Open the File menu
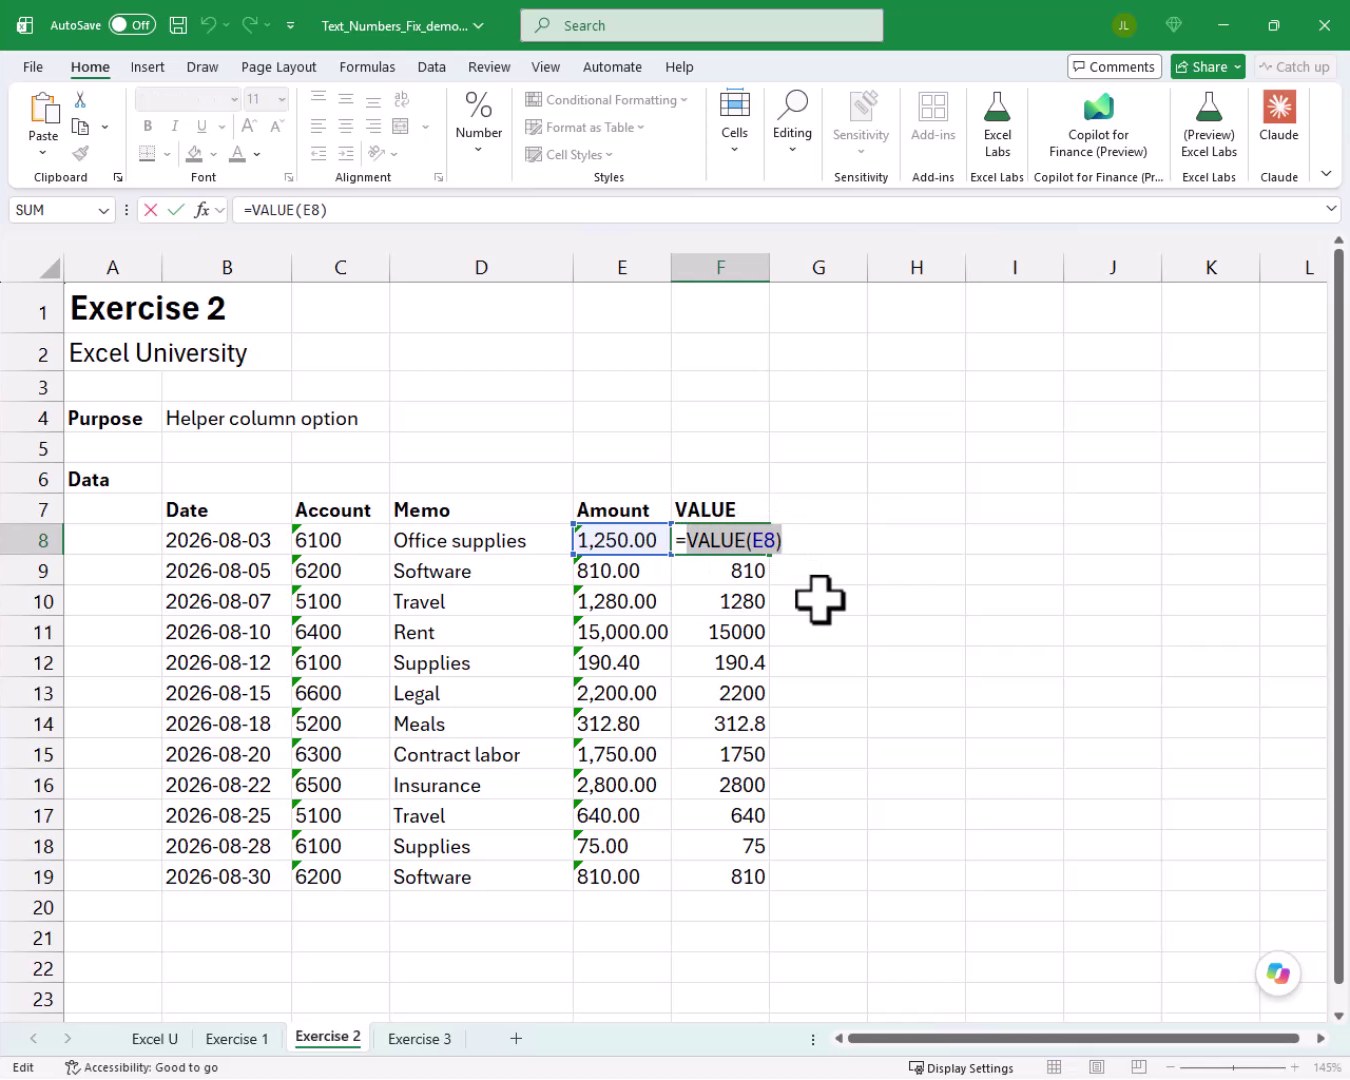Viewport: 1350px width, 1080px height. [x=33, y=67]
